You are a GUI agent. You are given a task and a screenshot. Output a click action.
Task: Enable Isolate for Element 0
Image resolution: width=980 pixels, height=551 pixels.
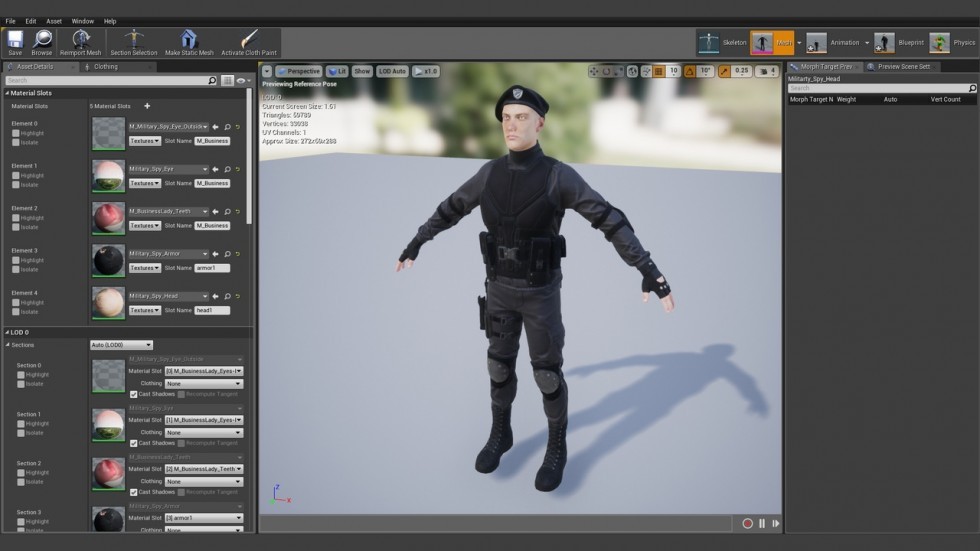(x=16, y=142)
